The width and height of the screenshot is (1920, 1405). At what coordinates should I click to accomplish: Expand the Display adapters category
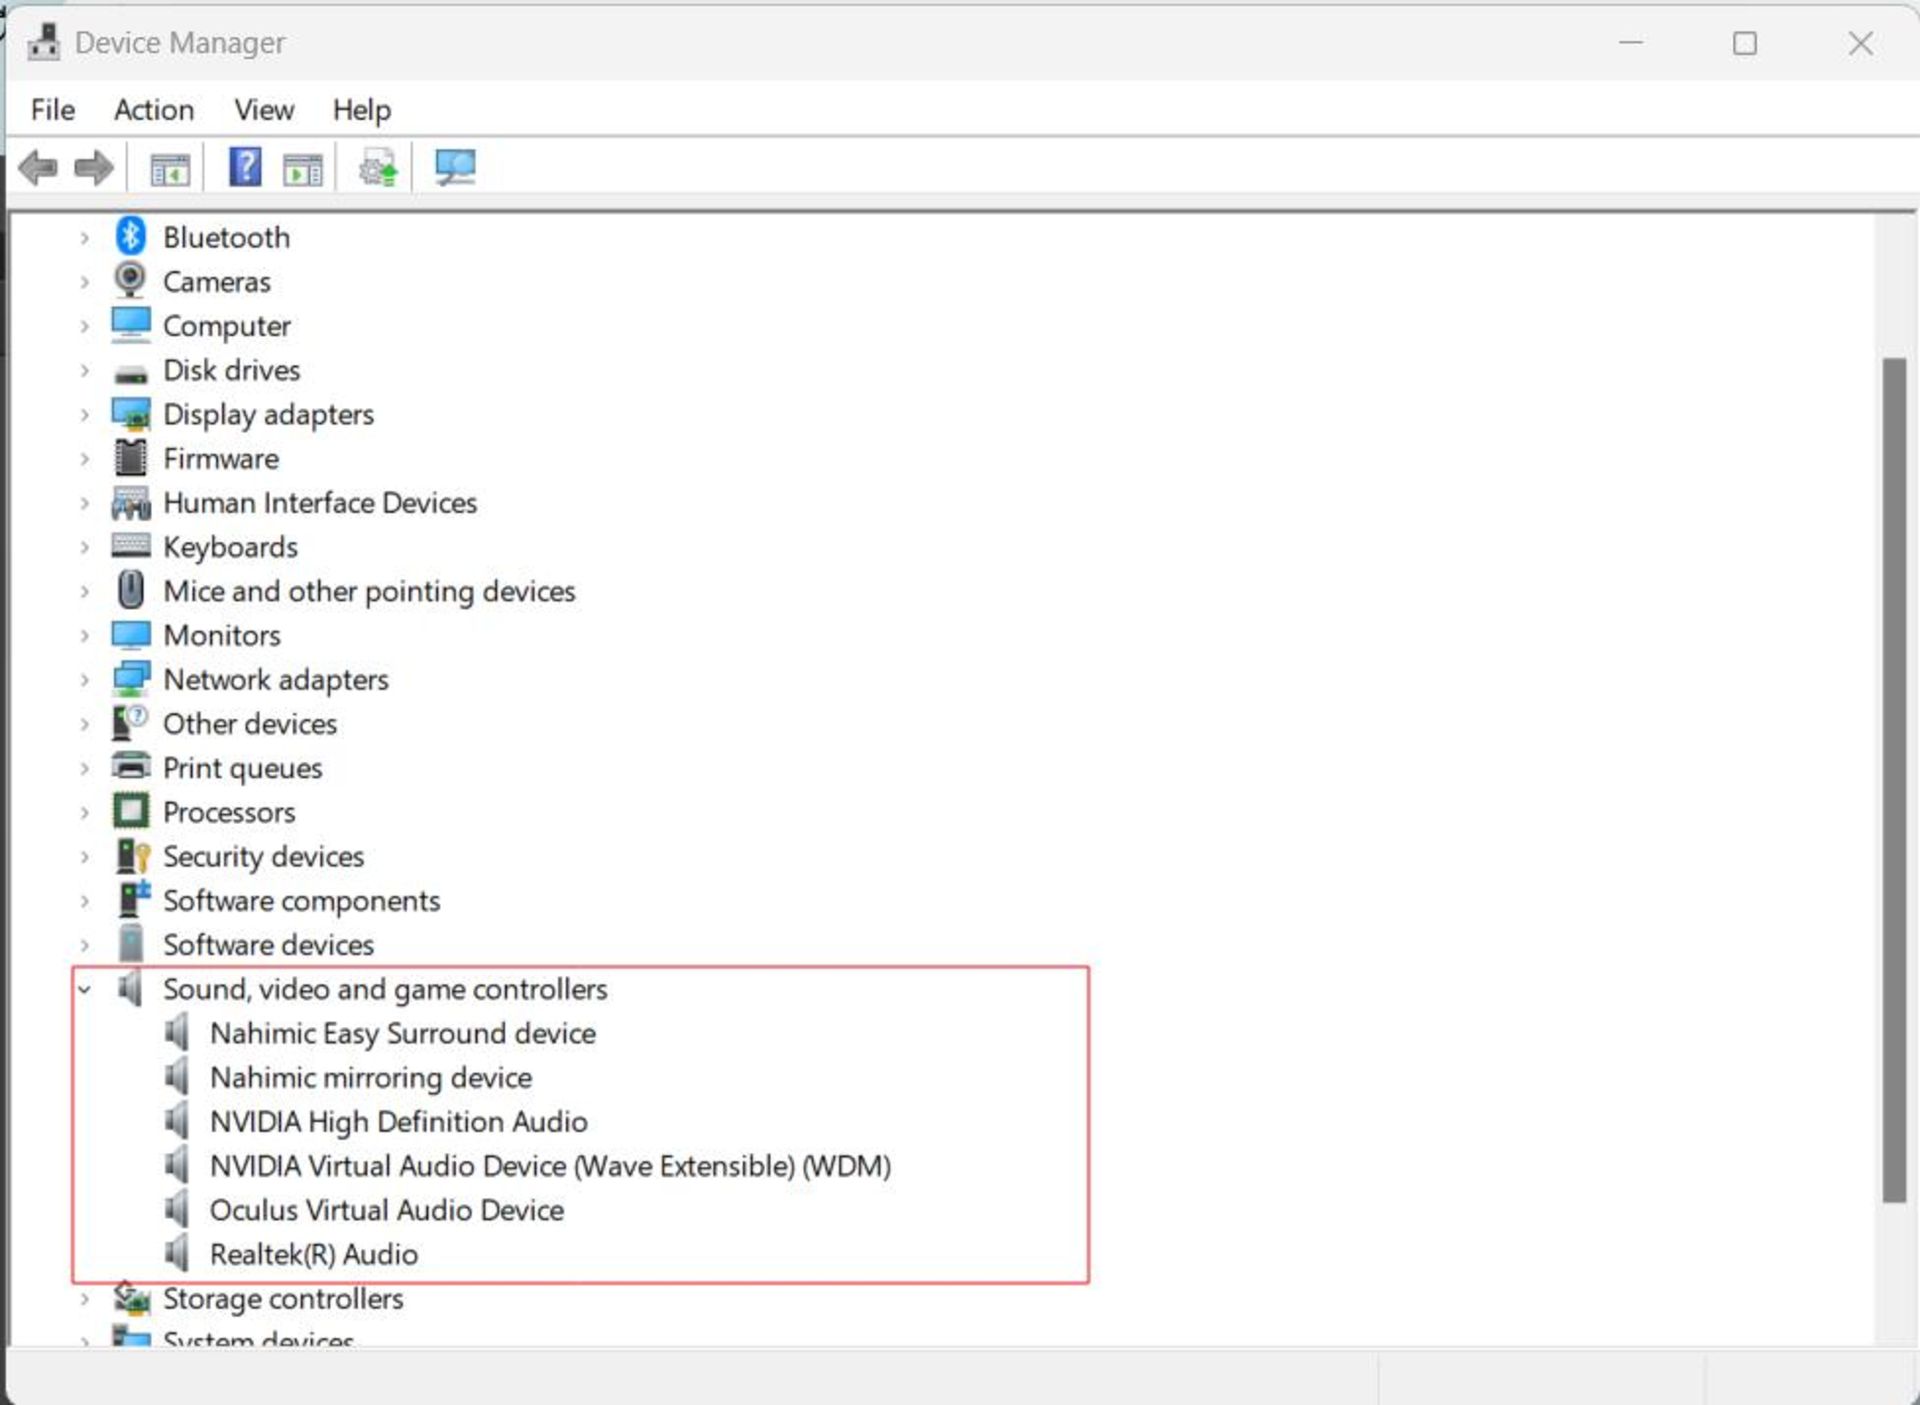point(83,414)
